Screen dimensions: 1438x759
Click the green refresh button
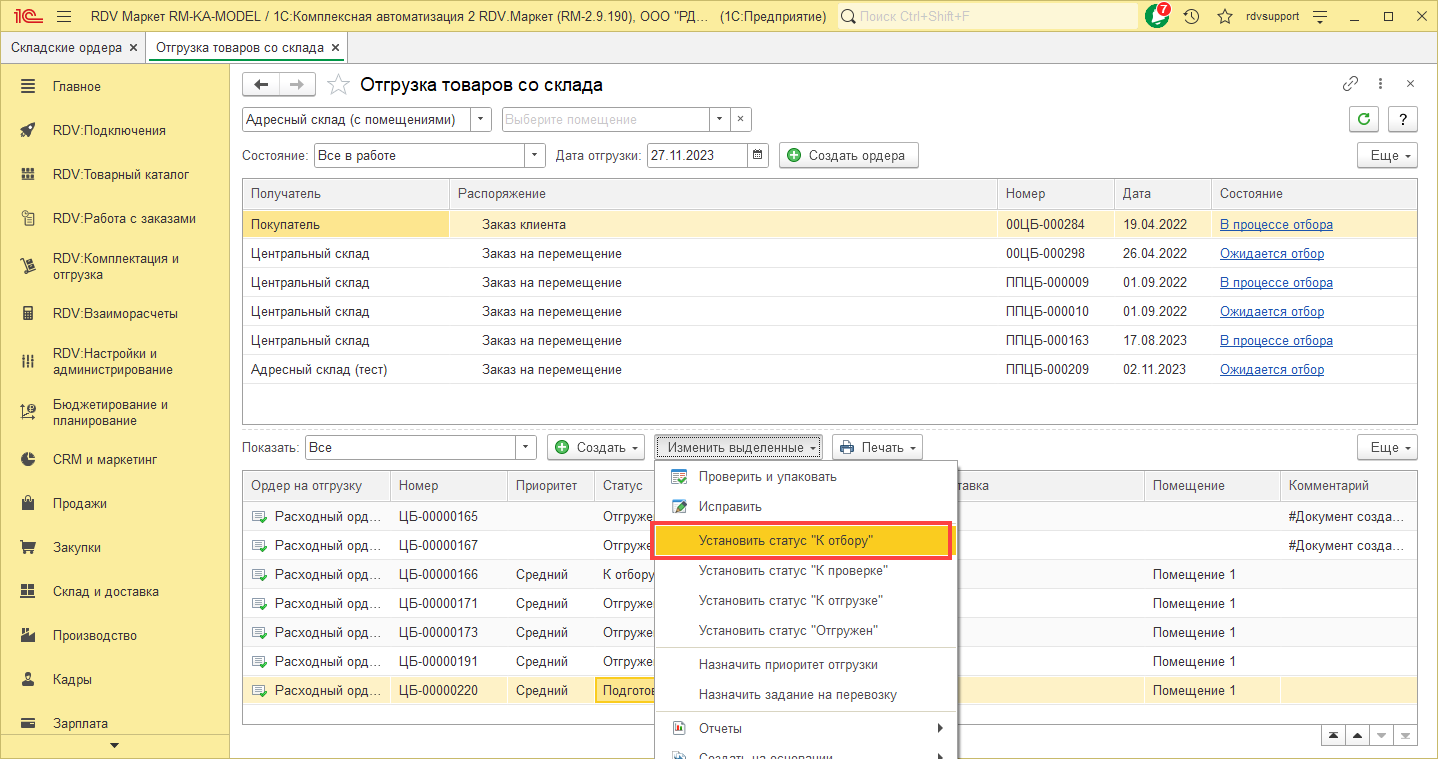(x=1364, y=119)
